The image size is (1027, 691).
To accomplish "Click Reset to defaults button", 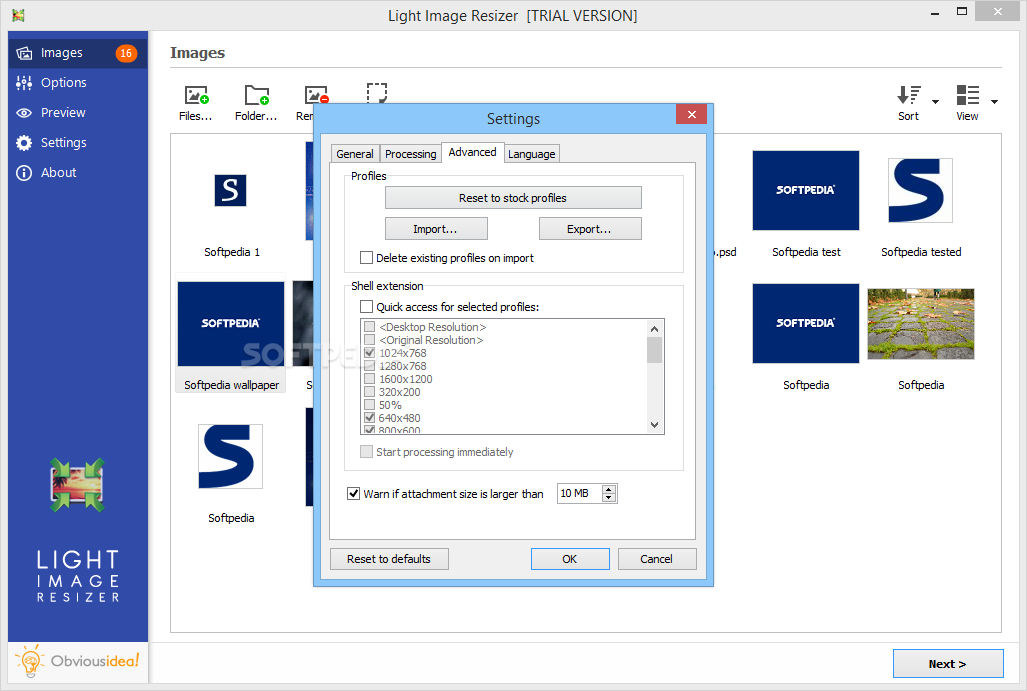I will point(389,559).
